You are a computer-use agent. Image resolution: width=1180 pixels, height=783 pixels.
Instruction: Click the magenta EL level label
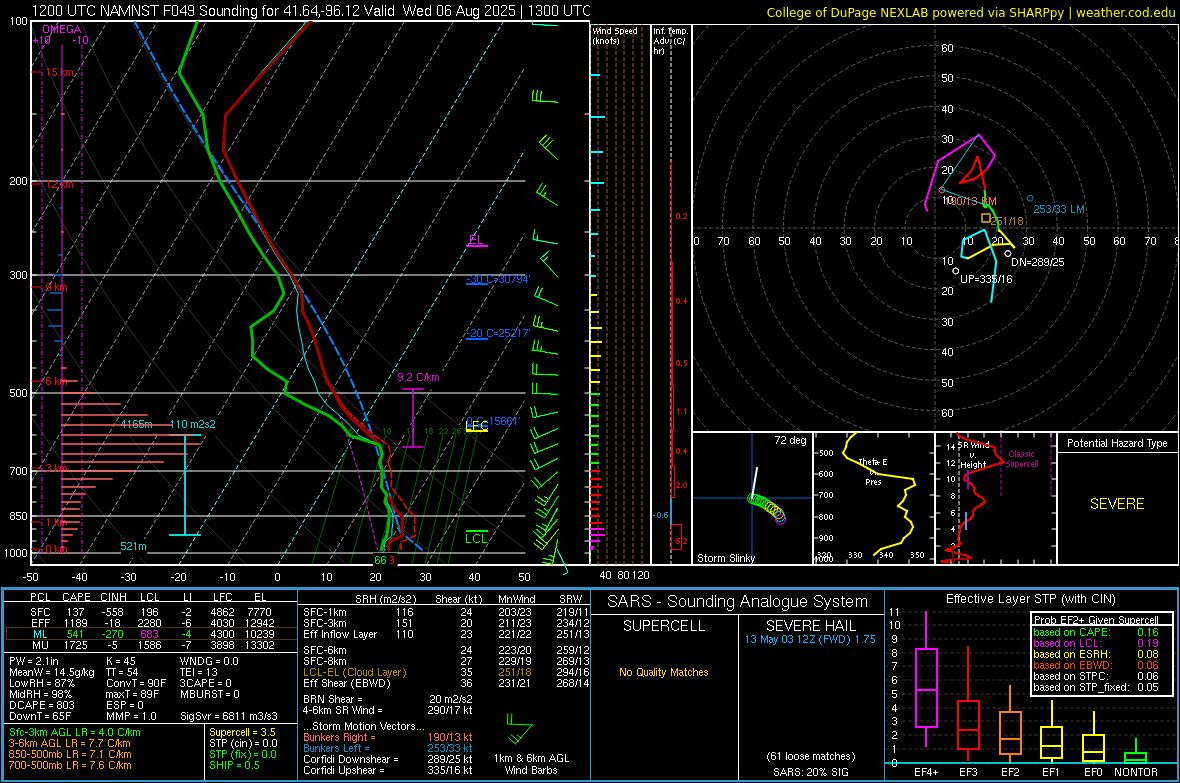click(476, 239)
